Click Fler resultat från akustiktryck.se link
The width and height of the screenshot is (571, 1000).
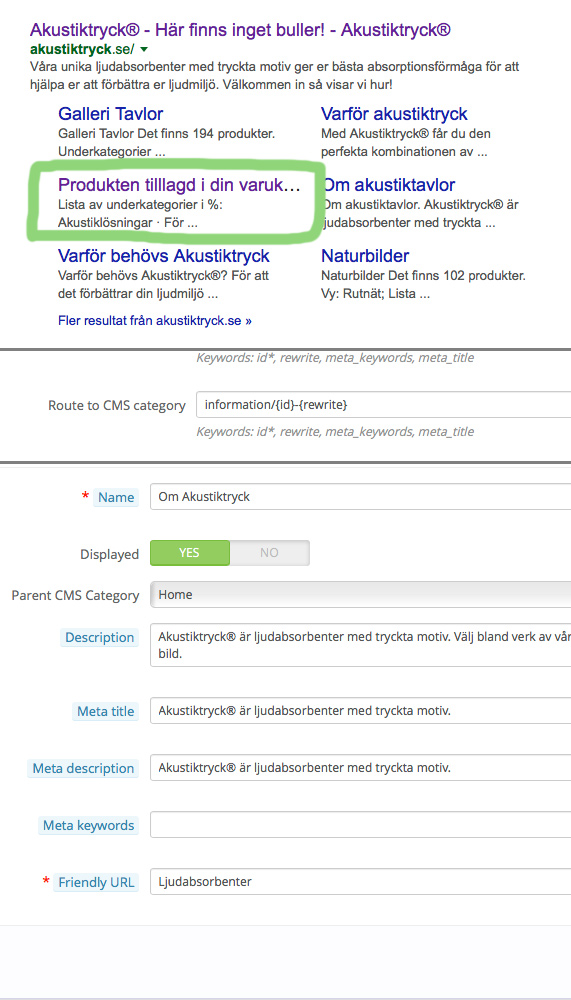tap(154, 321)
